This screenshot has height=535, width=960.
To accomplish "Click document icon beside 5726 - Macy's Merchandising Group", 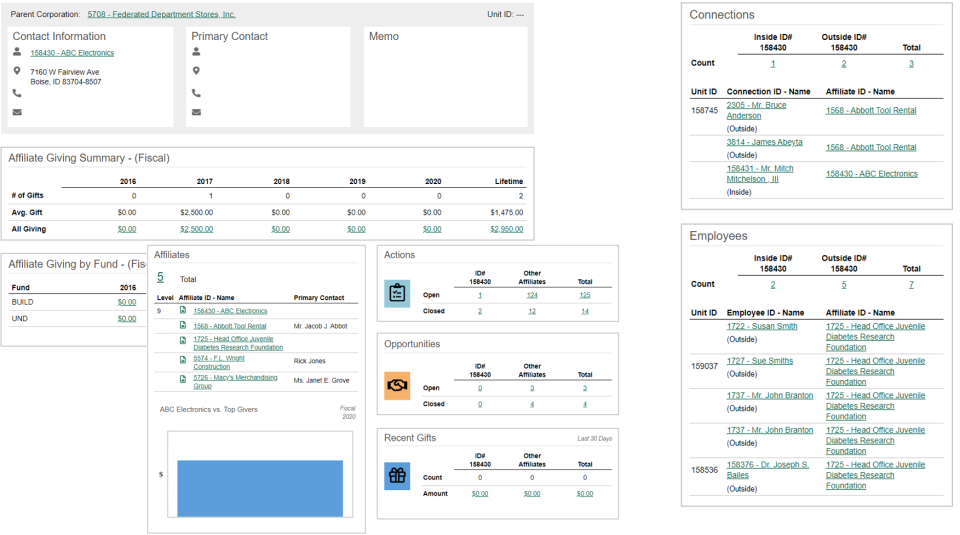I will 182,379.
